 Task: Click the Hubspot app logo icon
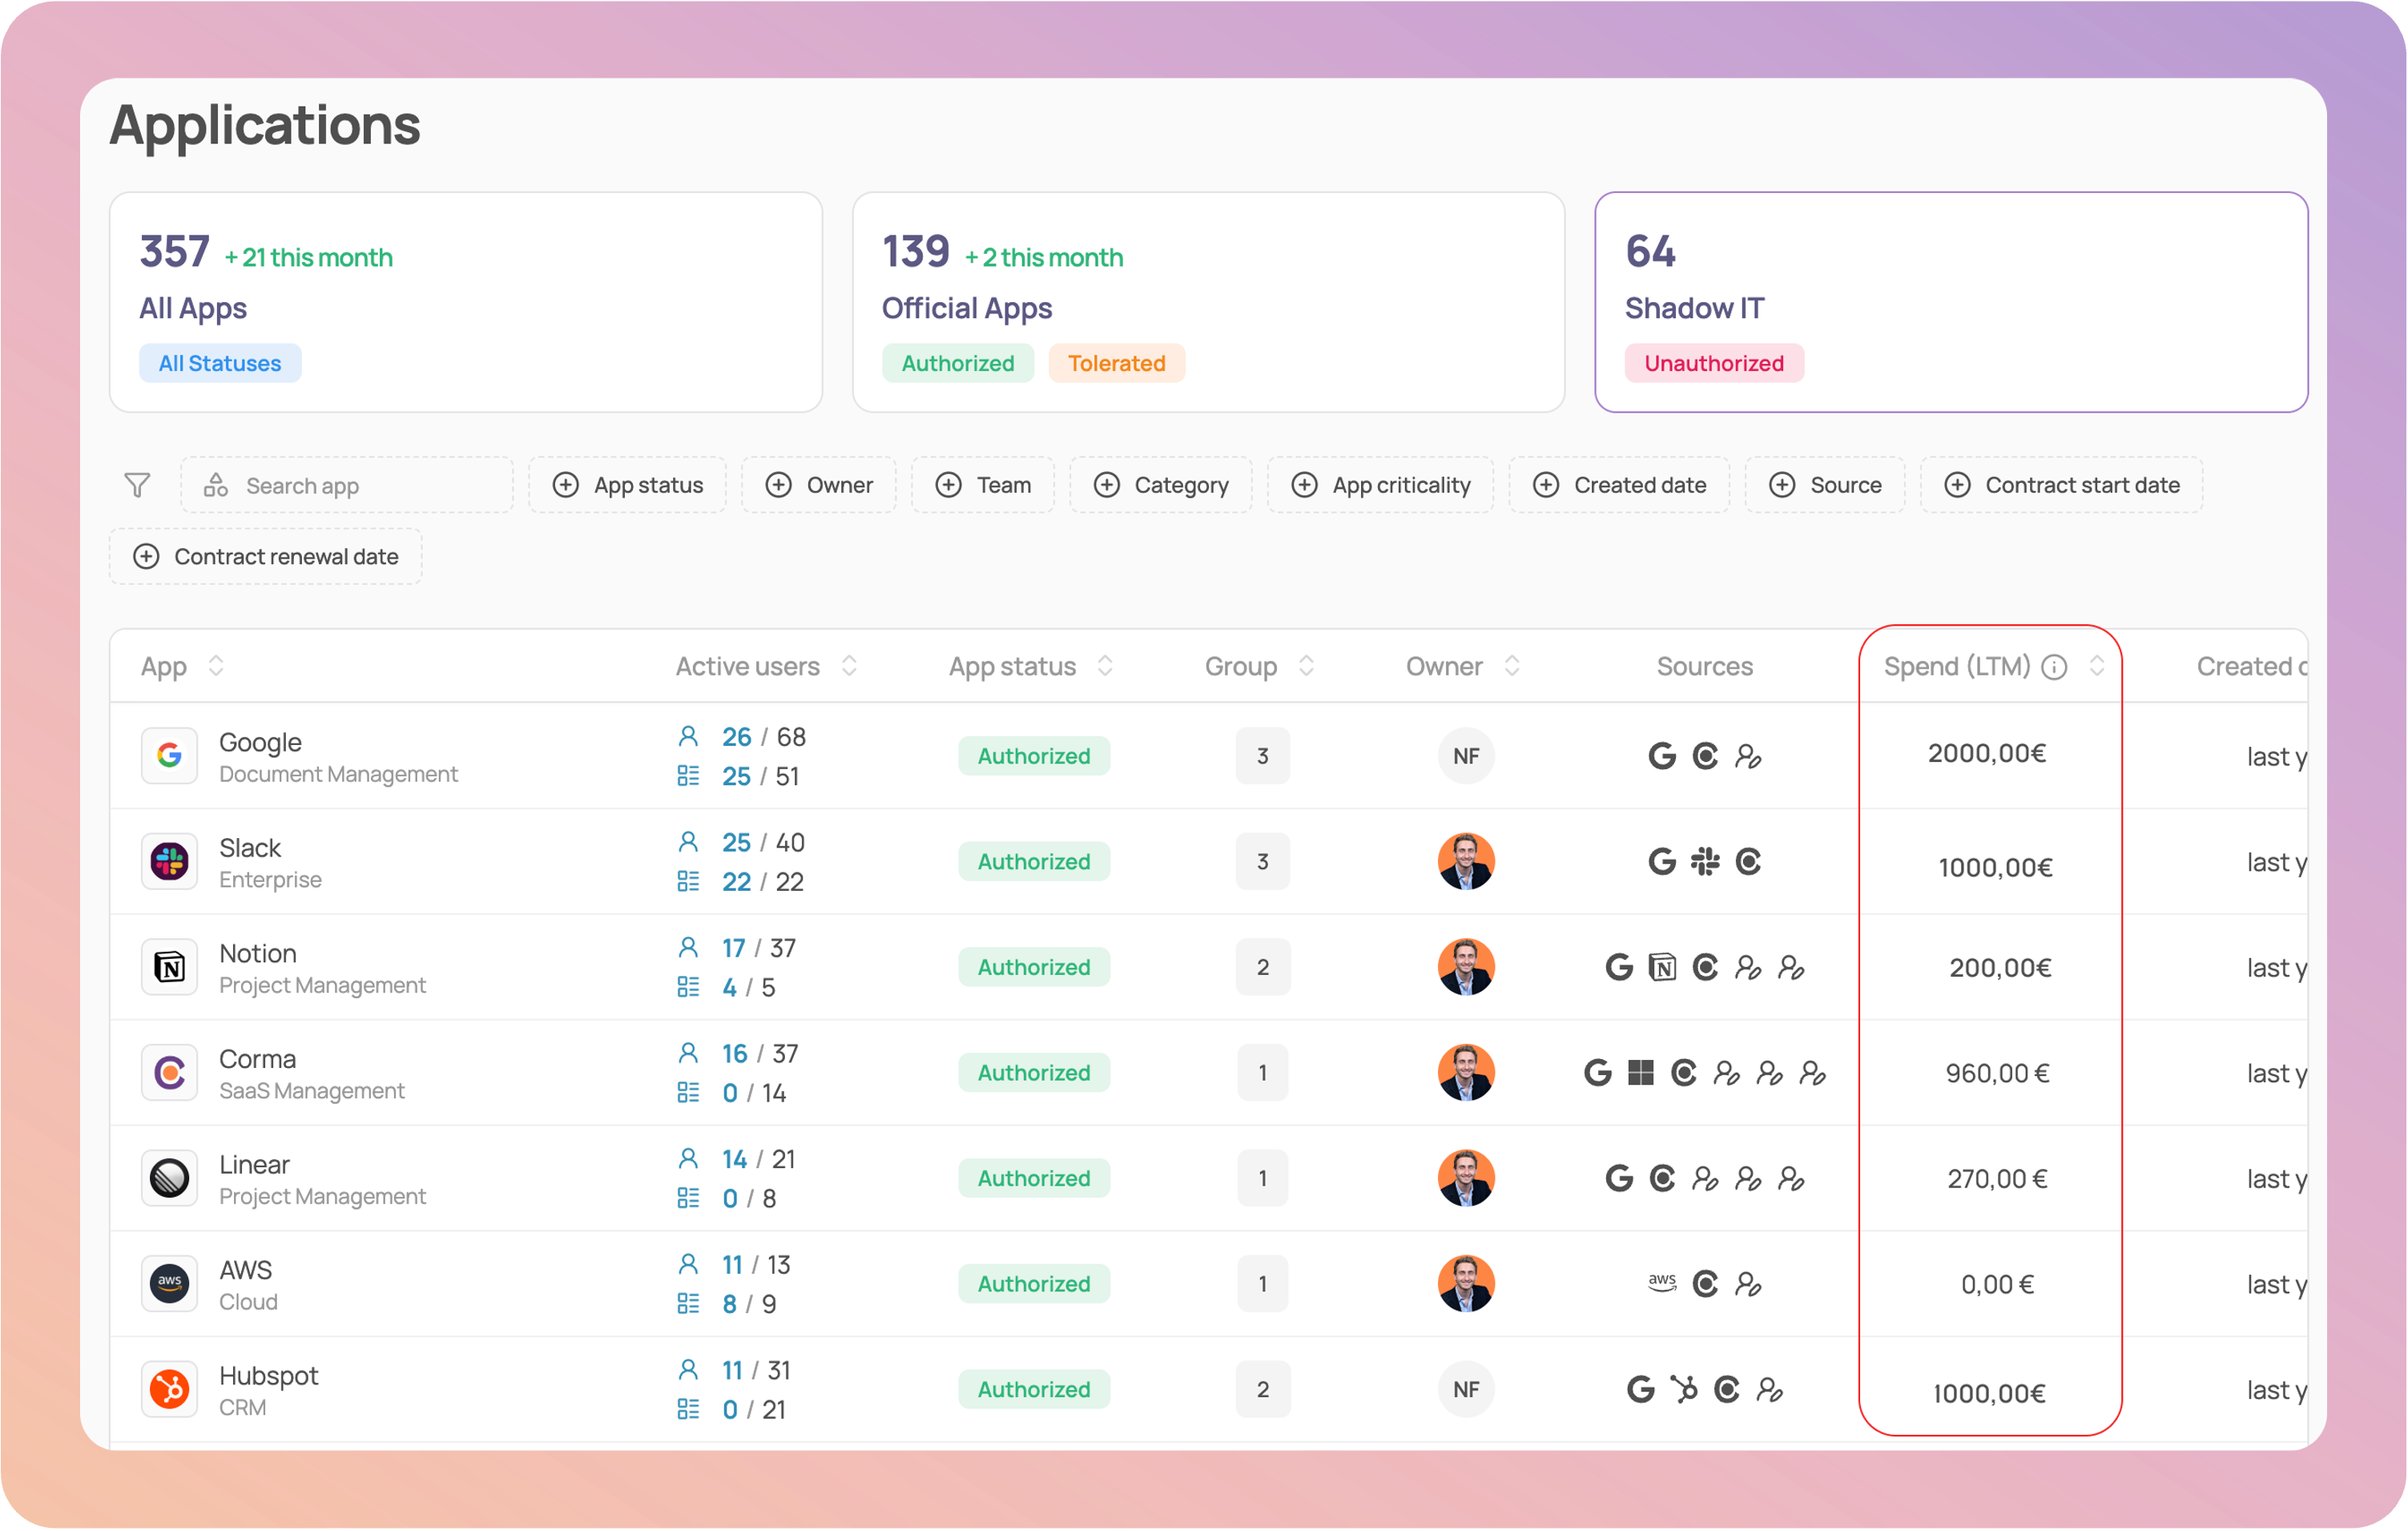pos(169,1389)
